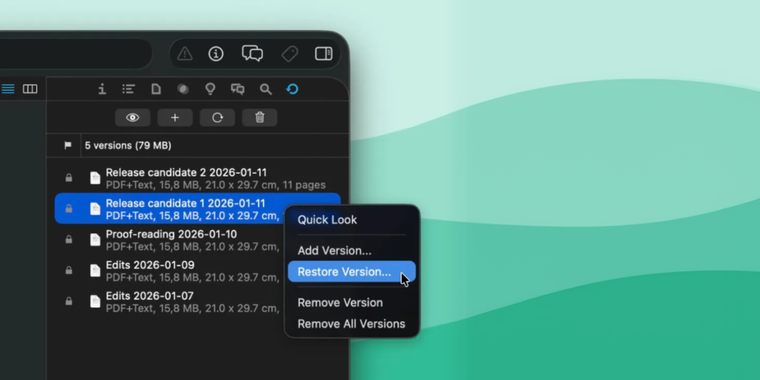Click document icon of Edits 2026-01-09

point(95,270)
